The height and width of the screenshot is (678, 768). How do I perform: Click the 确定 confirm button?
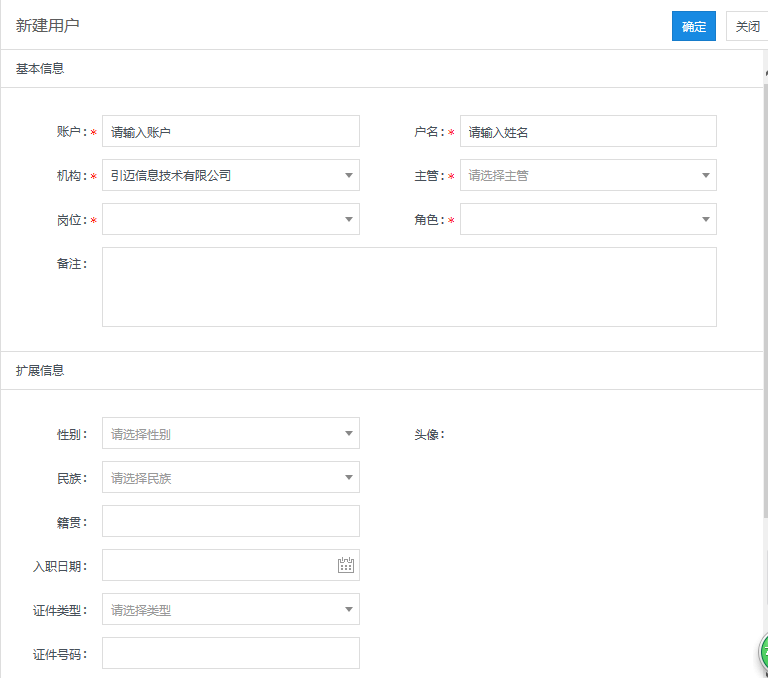694,26
